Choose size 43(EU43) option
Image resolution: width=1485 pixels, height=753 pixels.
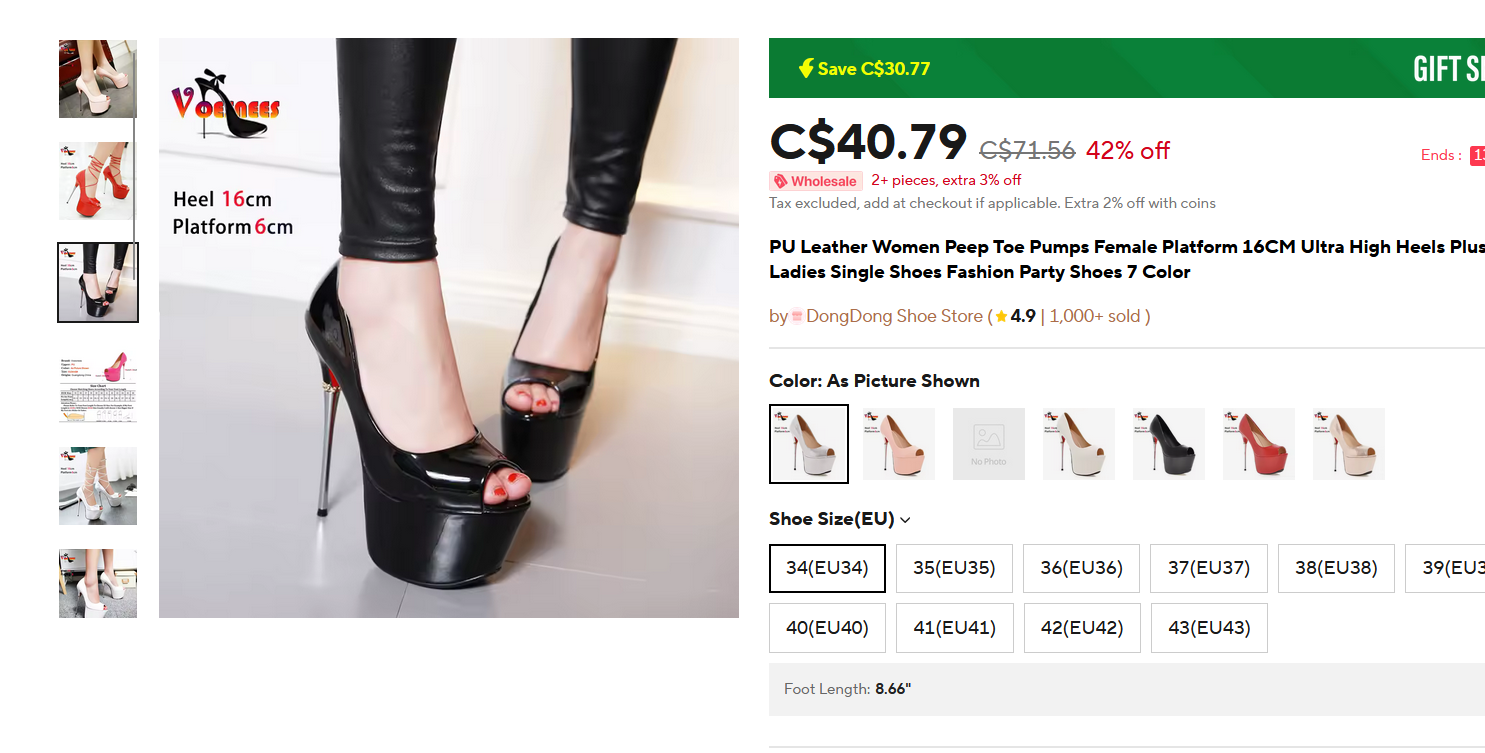(x=1209, y=628)
